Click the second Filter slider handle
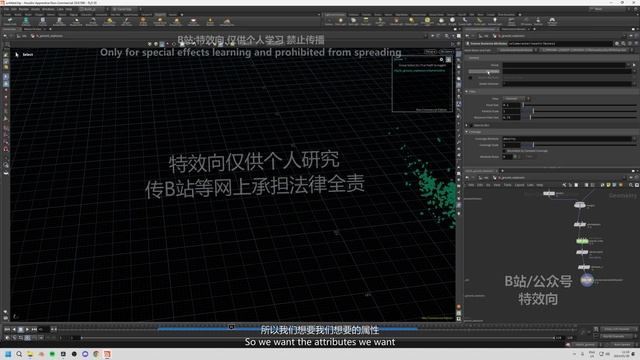The height and width of the screenshot is (360, 640). coord(533,111)
